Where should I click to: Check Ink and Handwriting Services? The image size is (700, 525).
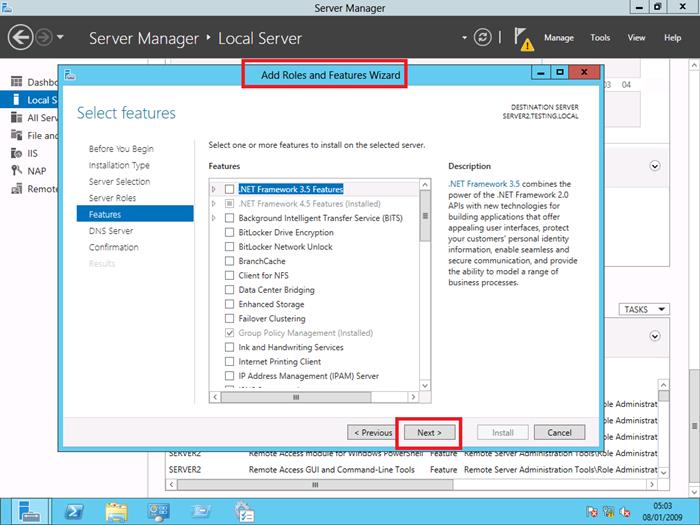click(x=229, y=347)
